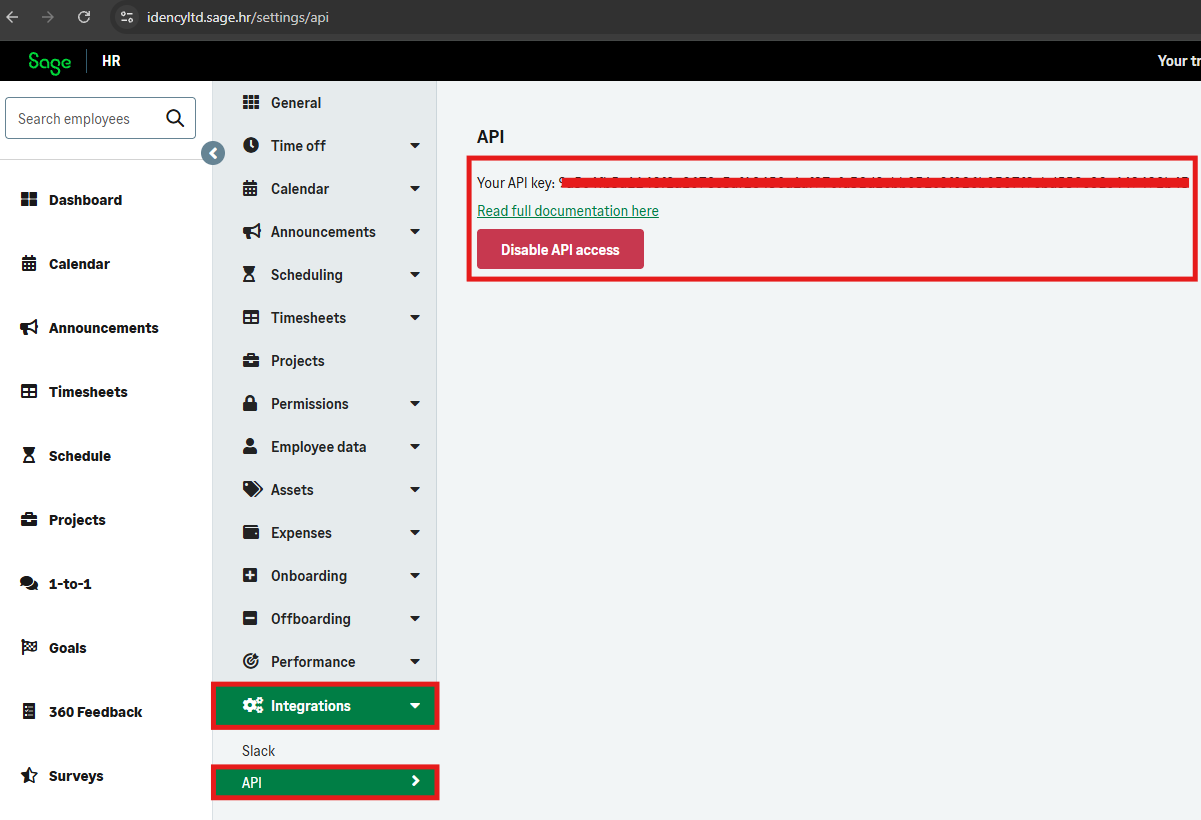The height and width of the screenshot is (820, 1201).
Task: Click the browser address bar URL
Action: [x=237, y=17]
